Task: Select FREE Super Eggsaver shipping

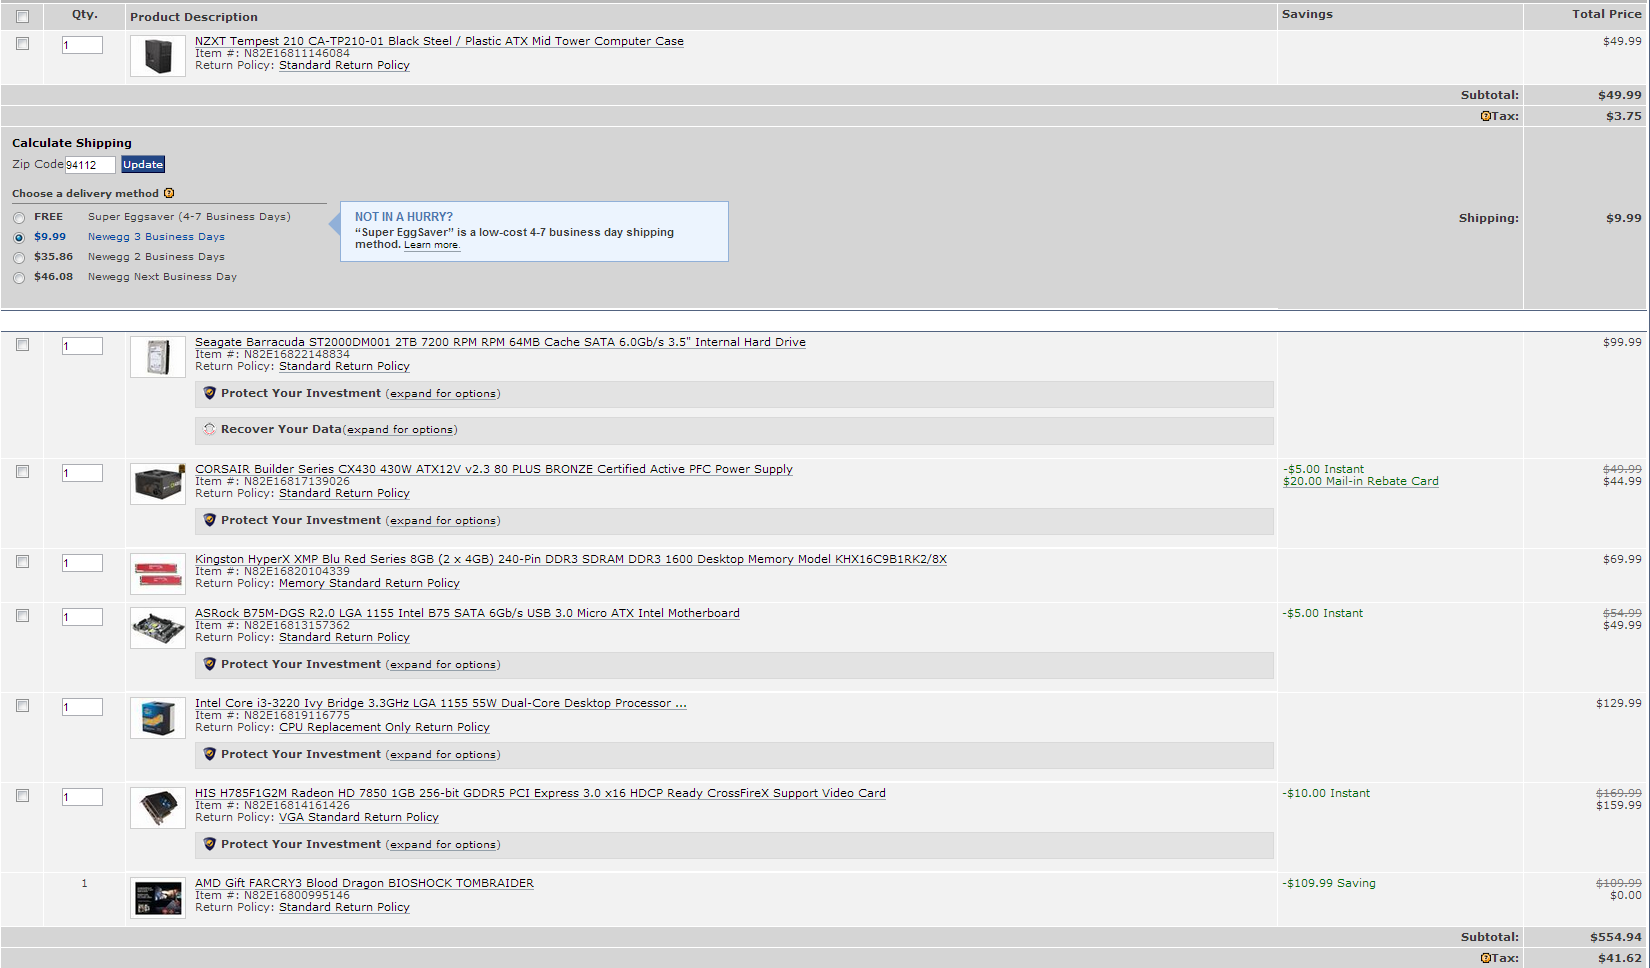Action: (x=19, y=218)
